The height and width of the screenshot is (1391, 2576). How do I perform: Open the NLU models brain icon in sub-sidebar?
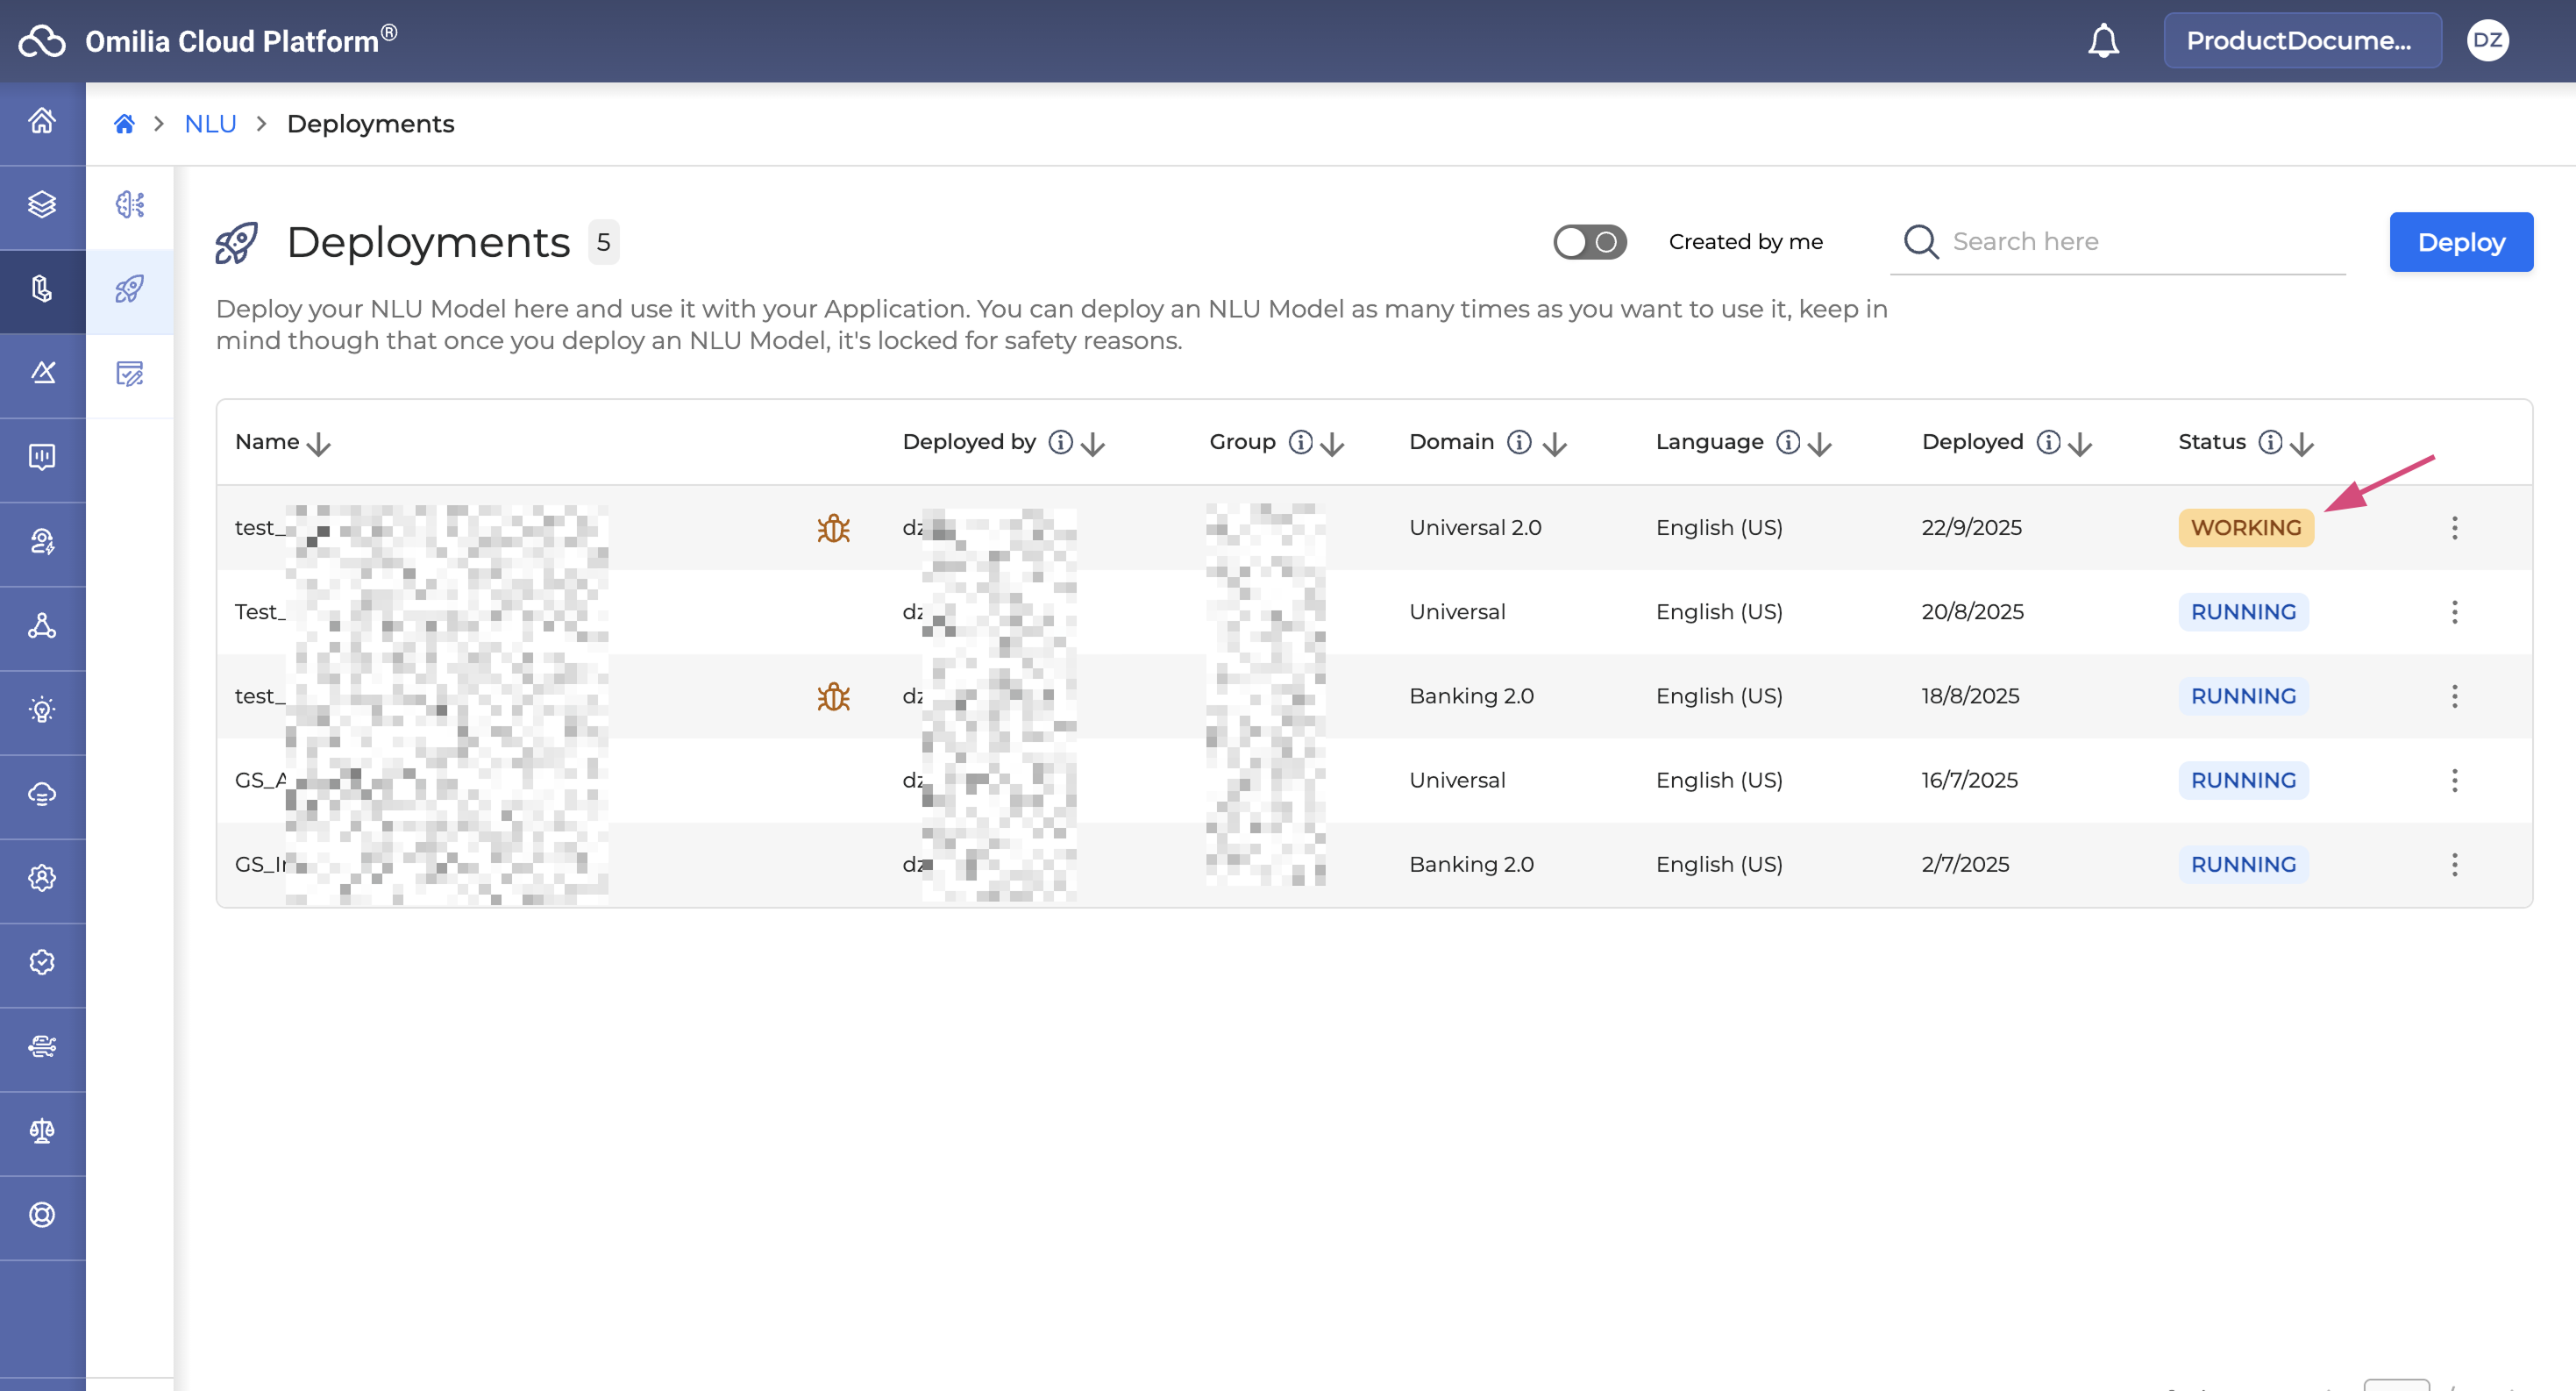click(130, 205)
